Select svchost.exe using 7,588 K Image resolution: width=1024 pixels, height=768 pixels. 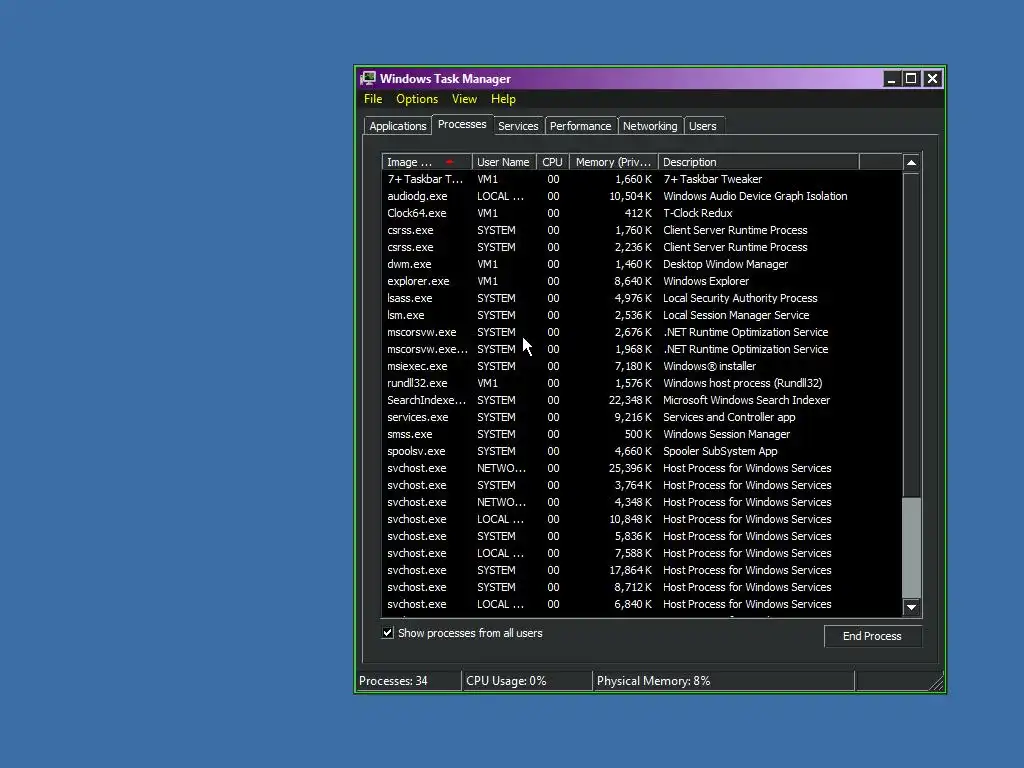(641, 552)
